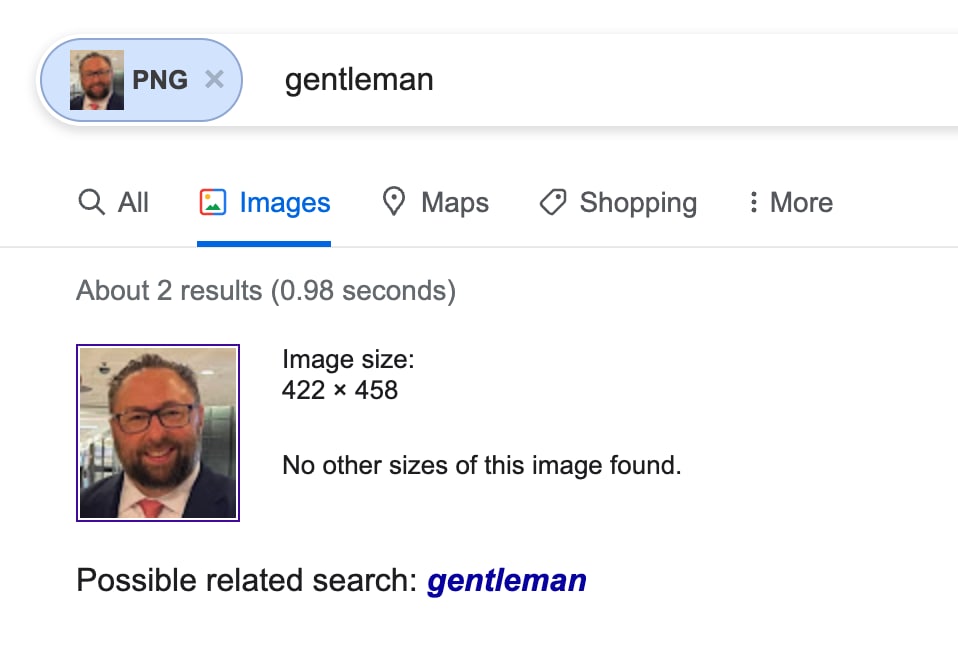Focus the search field containing "gentleman"

(x=611, y=80)
